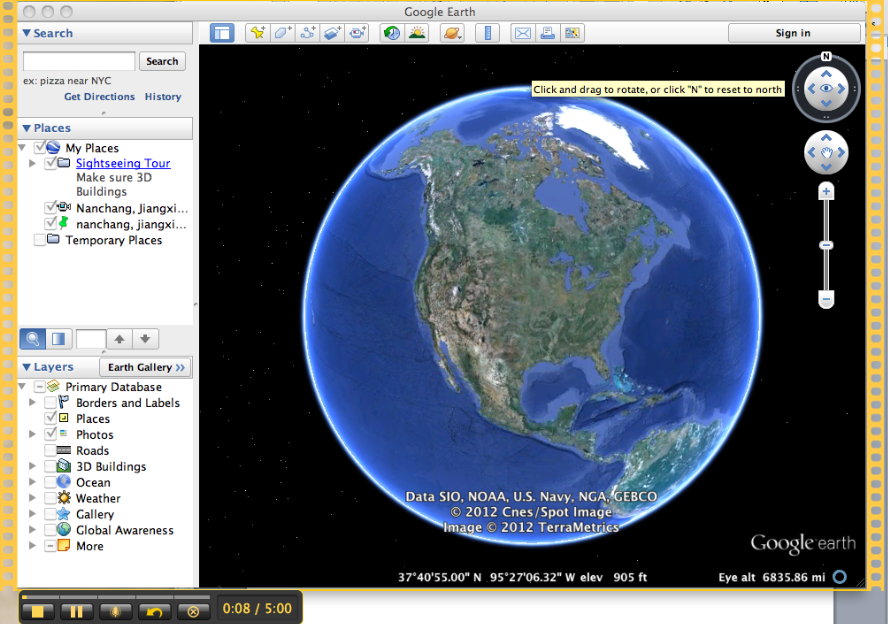Image resolution: width=888 pixels, height=624 pixels.
Task: Collapse the Places panel
Action: coord(27,128)
